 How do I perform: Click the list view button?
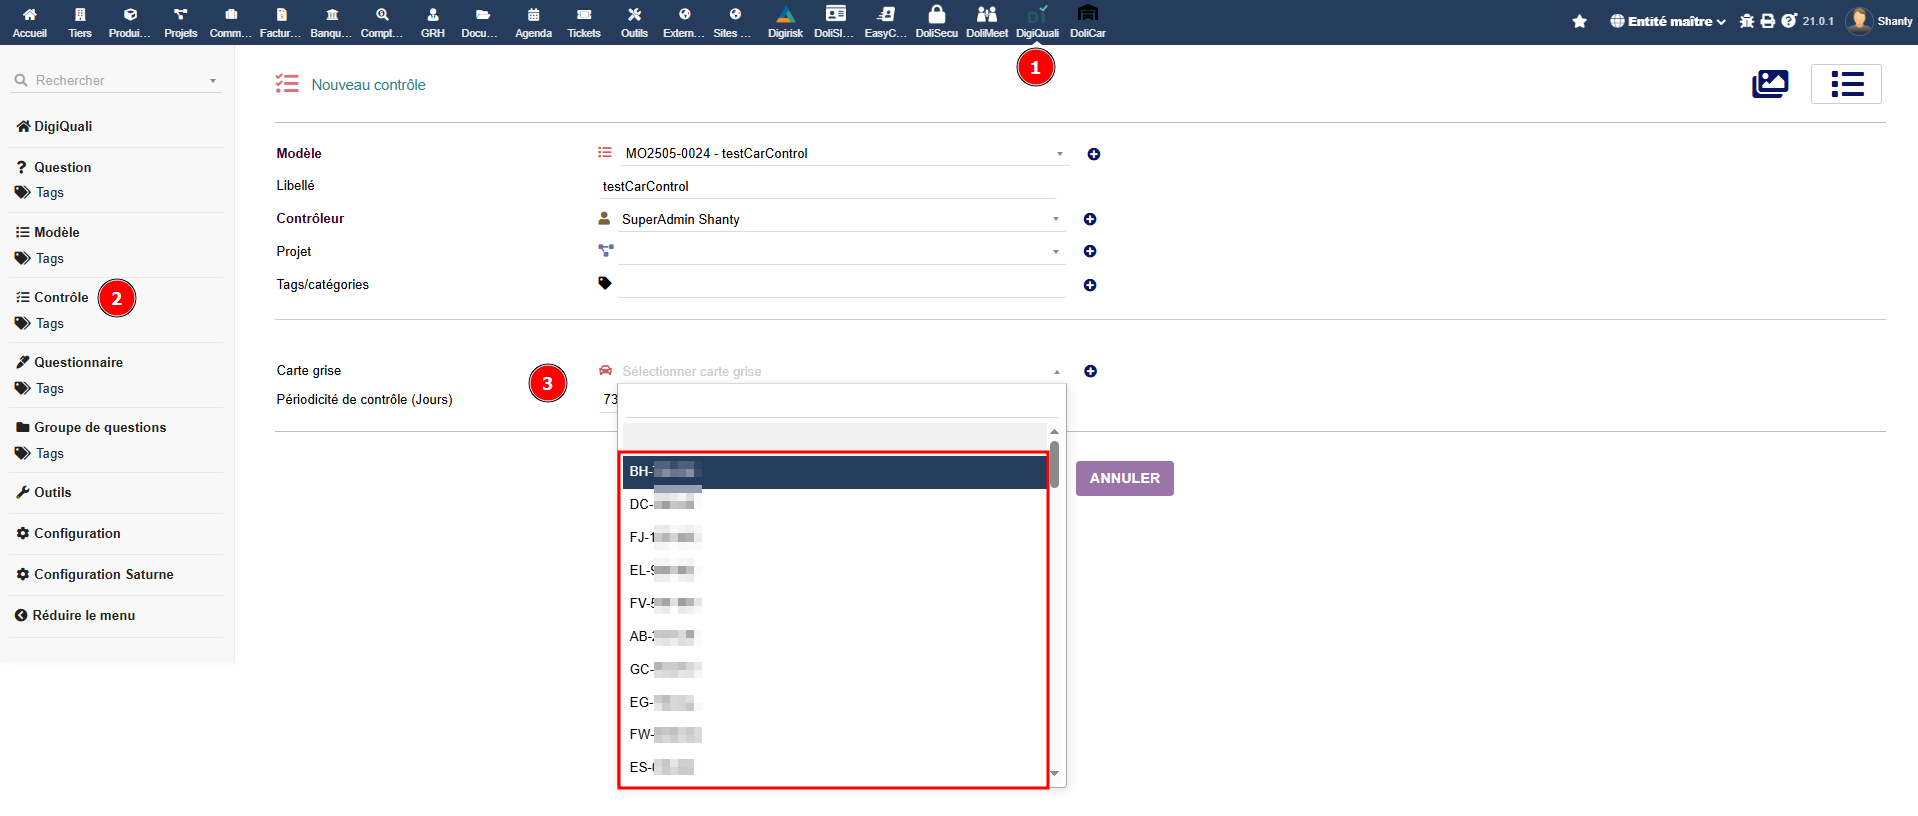1846,84
